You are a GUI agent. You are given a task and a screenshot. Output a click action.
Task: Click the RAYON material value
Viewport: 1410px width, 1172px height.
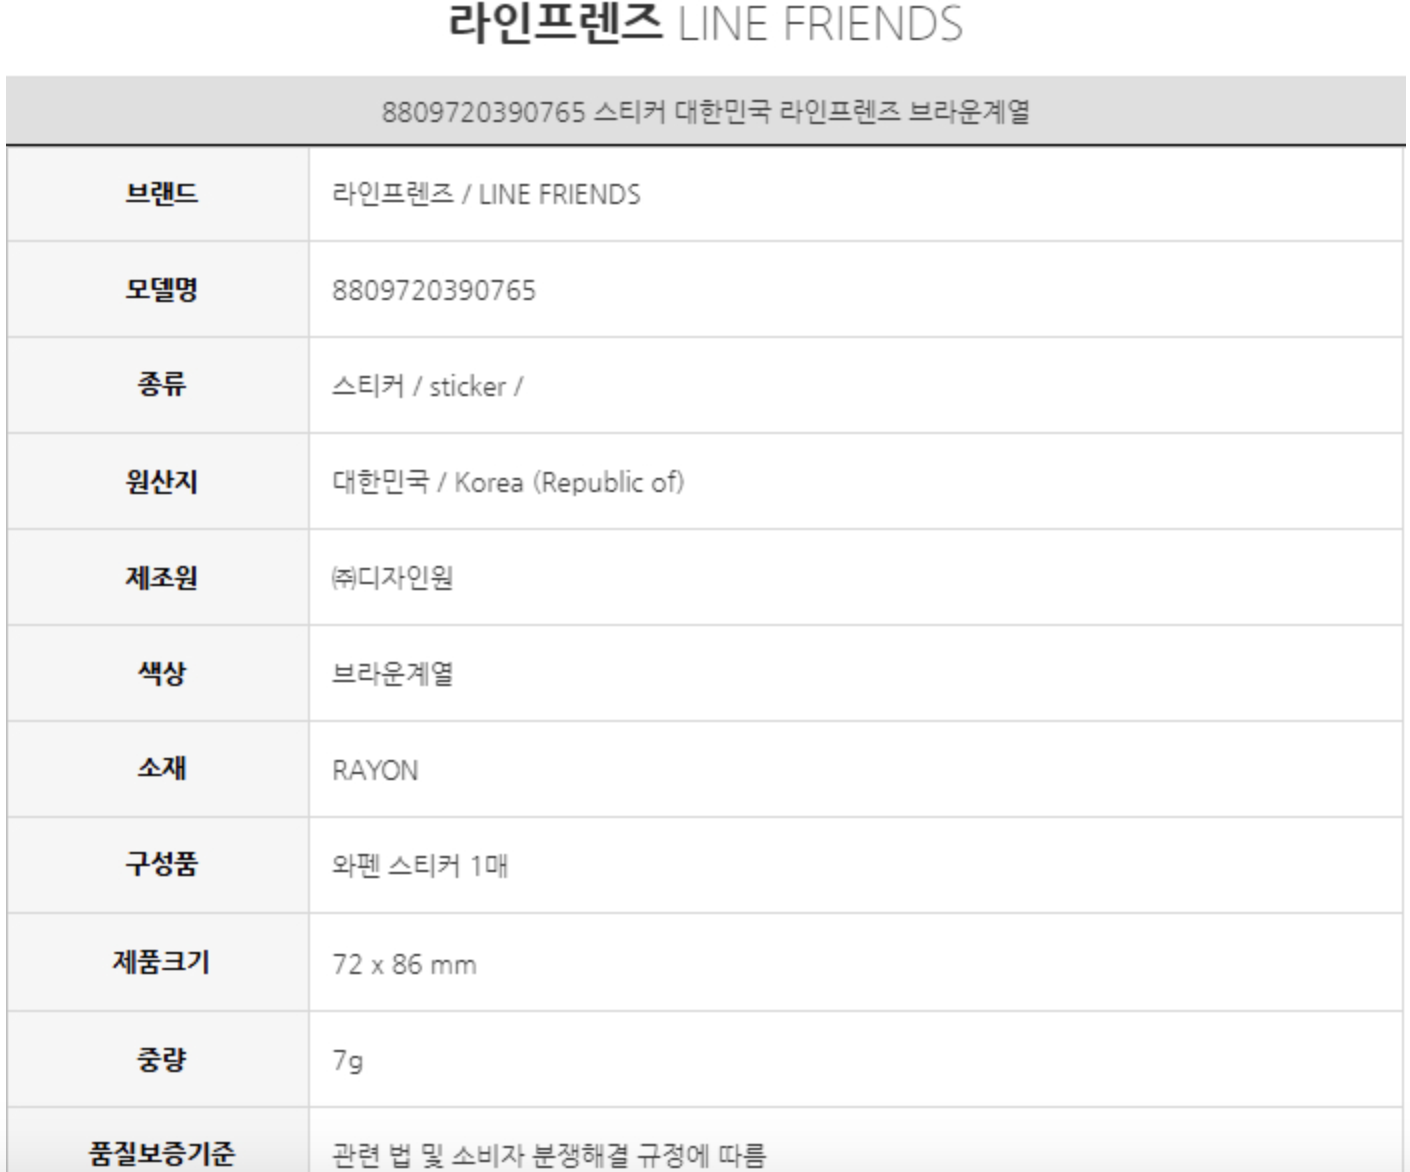(x=375, y=771)
